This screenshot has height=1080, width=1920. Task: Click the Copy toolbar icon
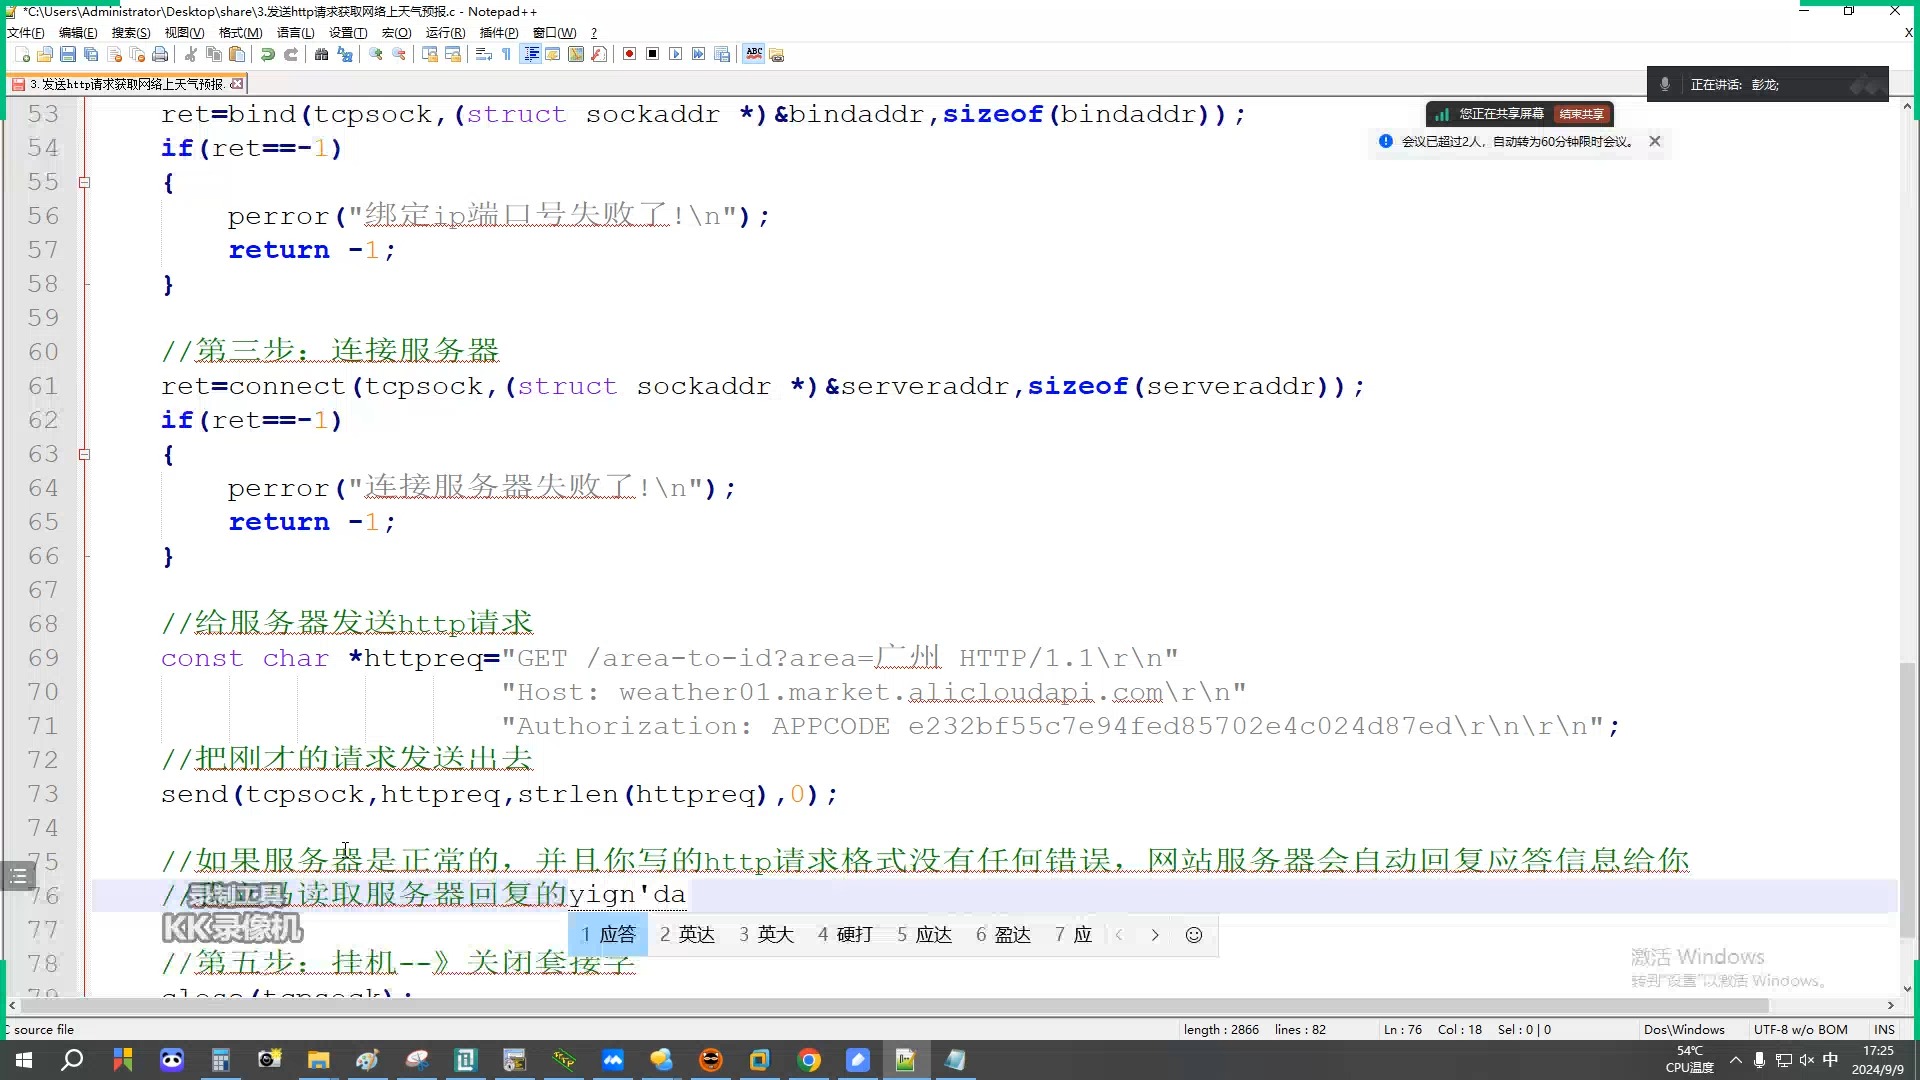(213, 54)
